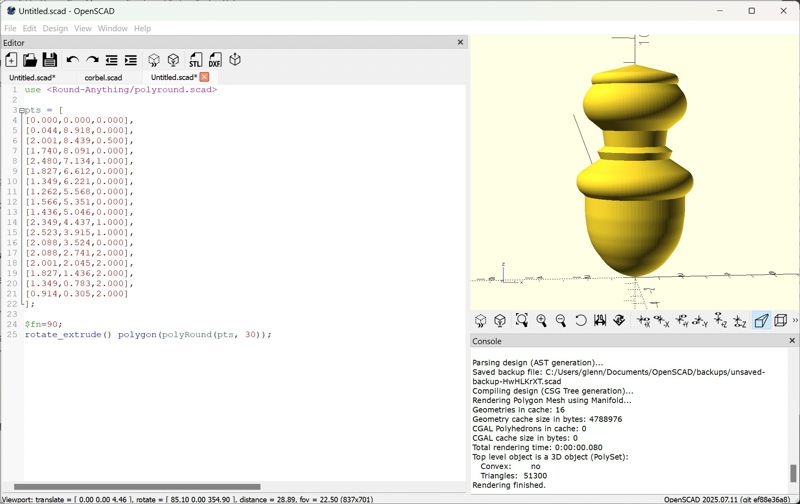Switch to orthogonal projection view
800x504 pixels.
click(781, 321)
